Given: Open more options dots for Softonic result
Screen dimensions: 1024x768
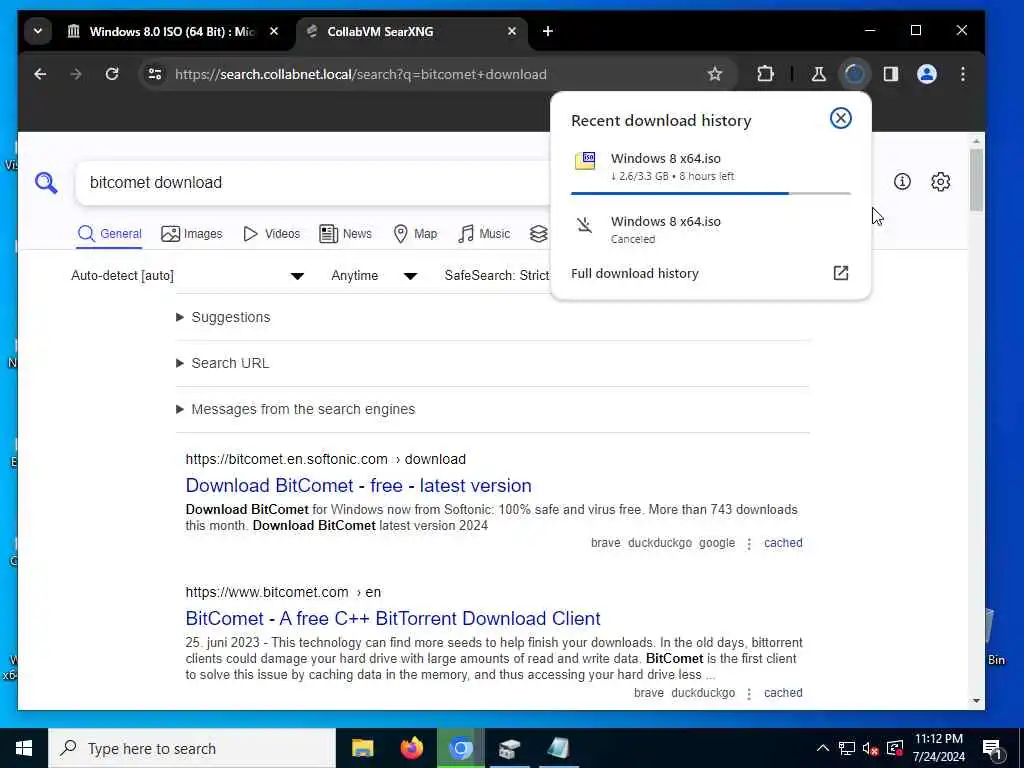Looking at the screenshot, I should pos(749,543).
